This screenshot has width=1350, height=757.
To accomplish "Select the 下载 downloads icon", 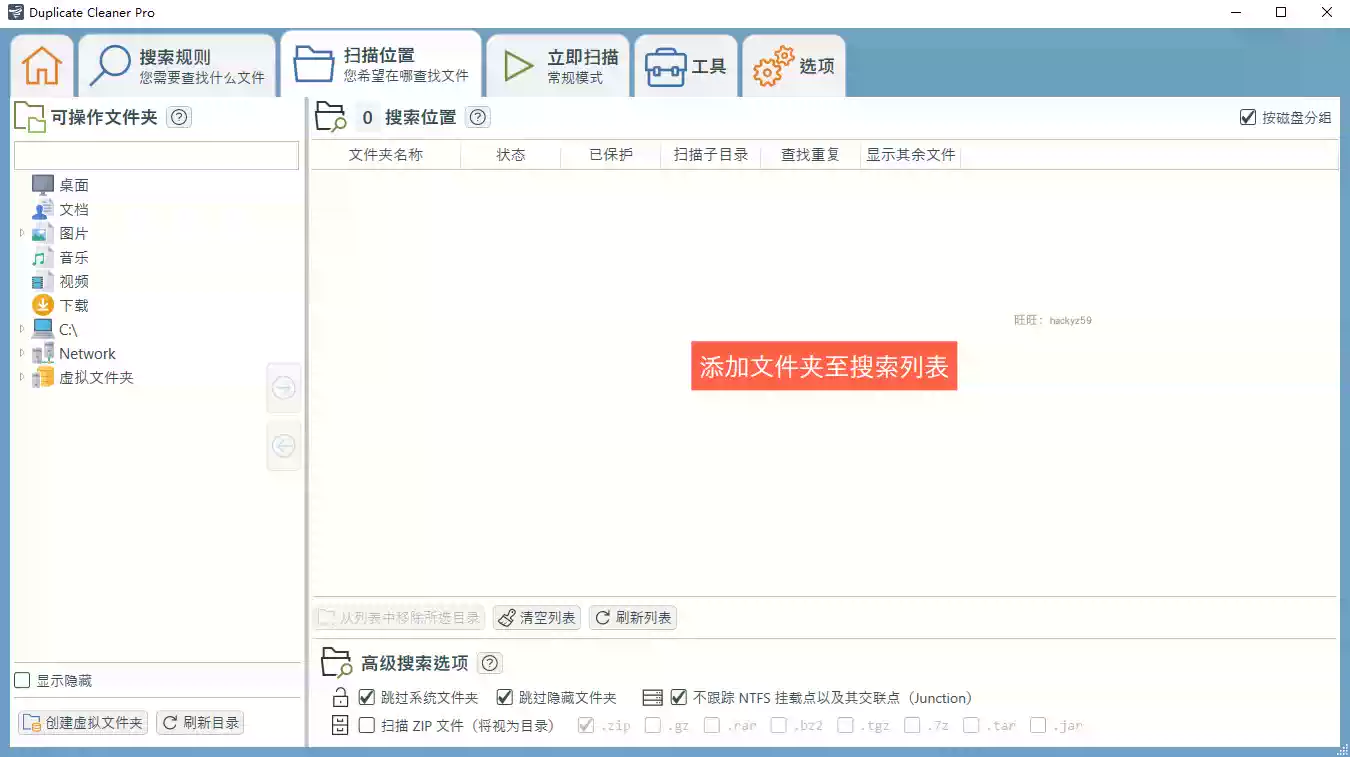I will [x=43, y=305].
